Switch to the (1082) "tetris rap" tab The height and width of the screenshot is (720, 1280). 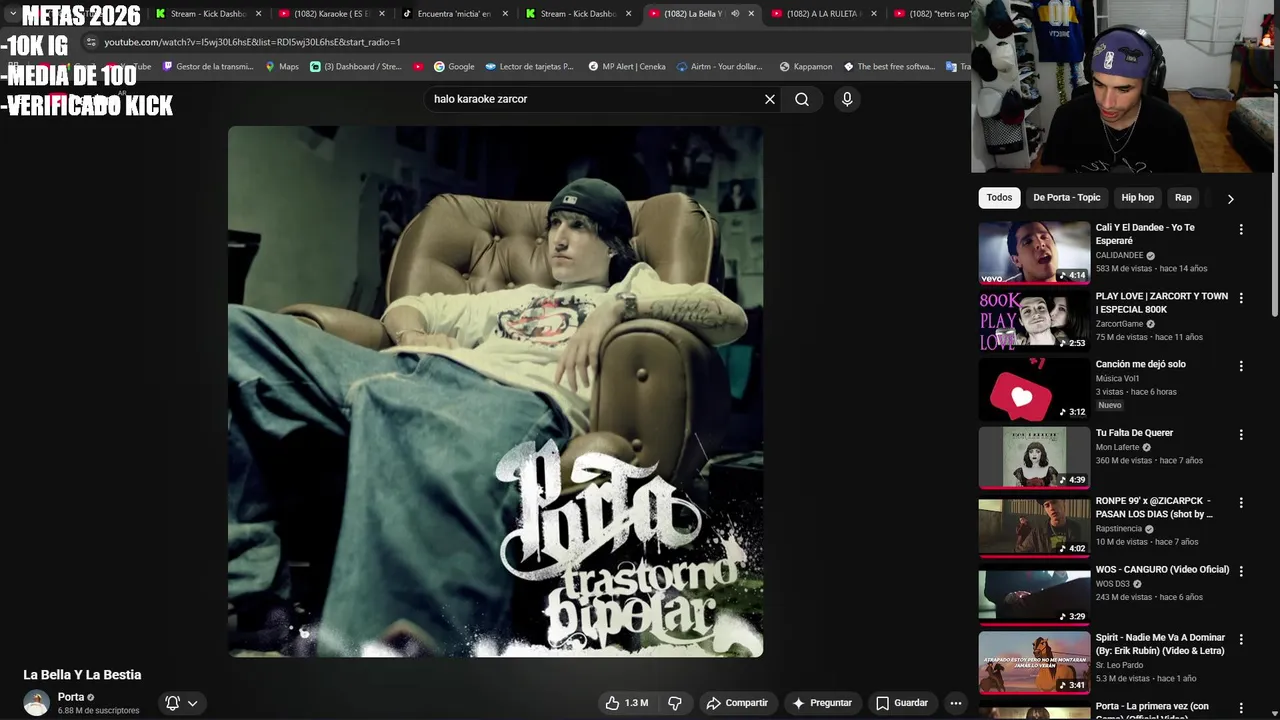[931, 14]
